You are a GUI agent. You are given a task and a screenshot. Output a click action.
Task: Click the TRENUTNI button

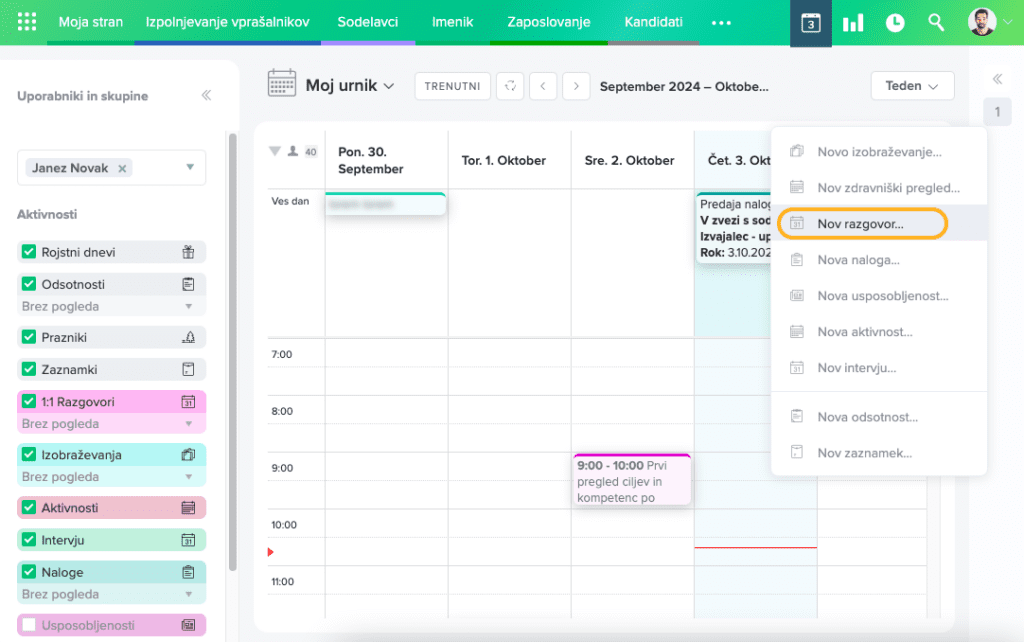point(452,86)
